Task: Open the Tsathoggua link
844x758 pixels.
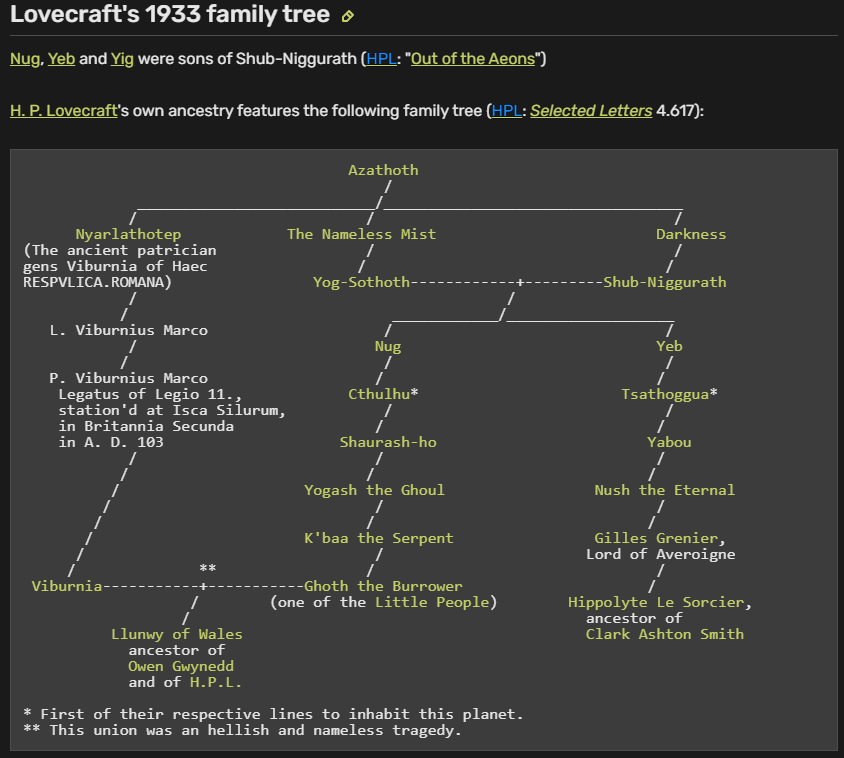Action: [665, 394]
